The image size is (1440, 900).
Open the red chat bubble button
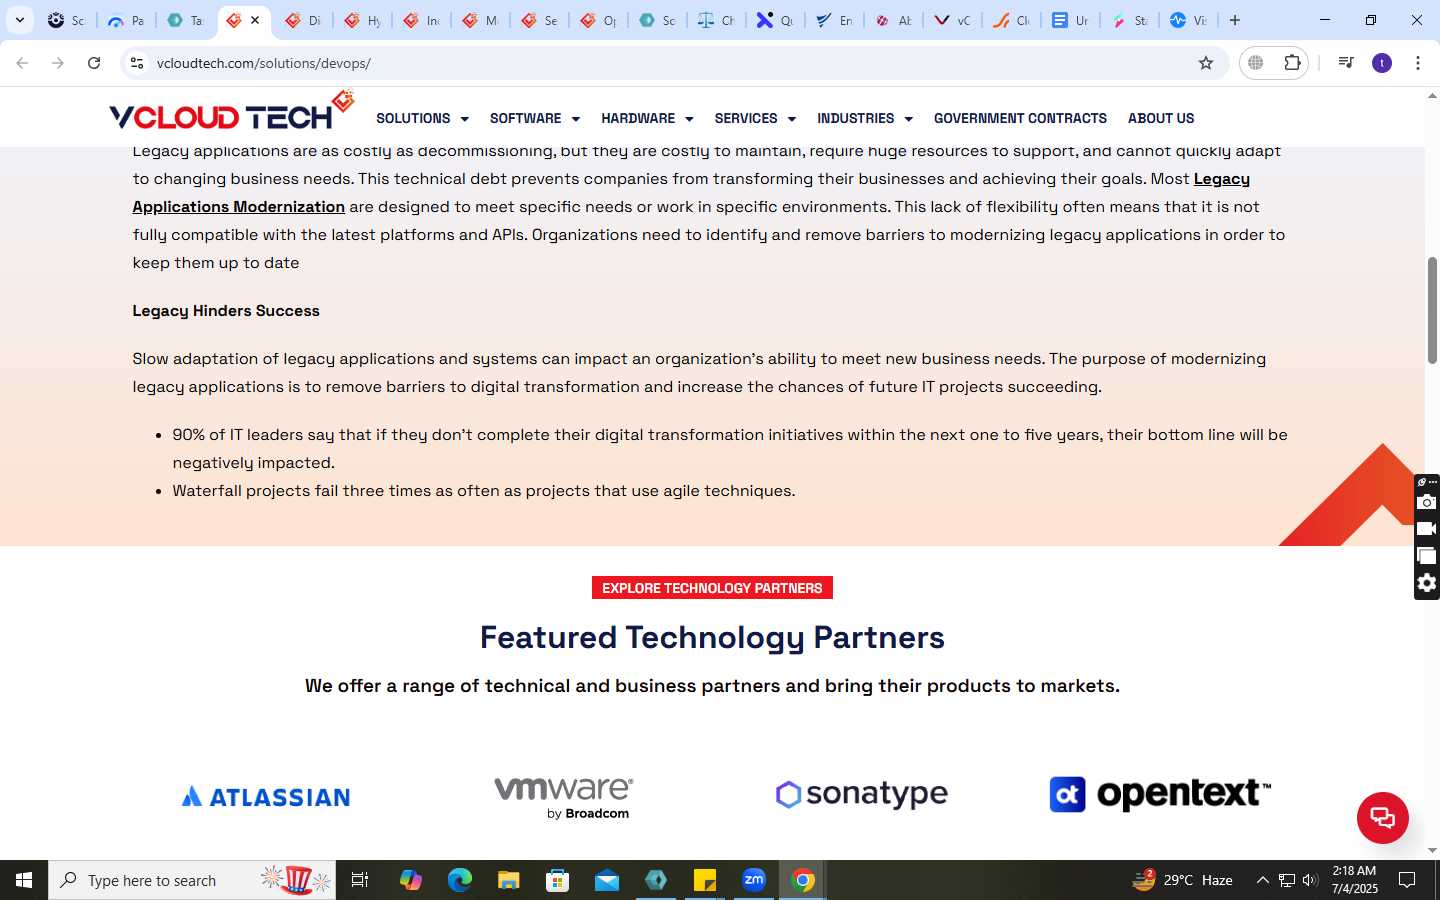click(1383, 817)
